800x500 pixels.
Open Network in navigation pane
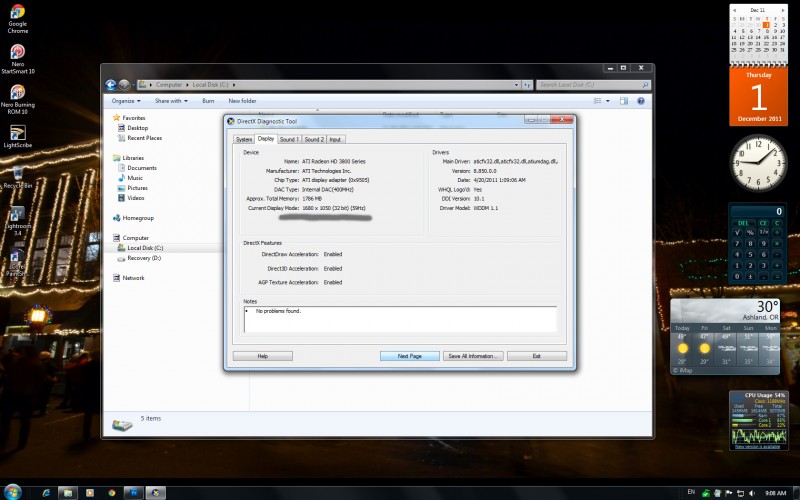click(133, 278)
